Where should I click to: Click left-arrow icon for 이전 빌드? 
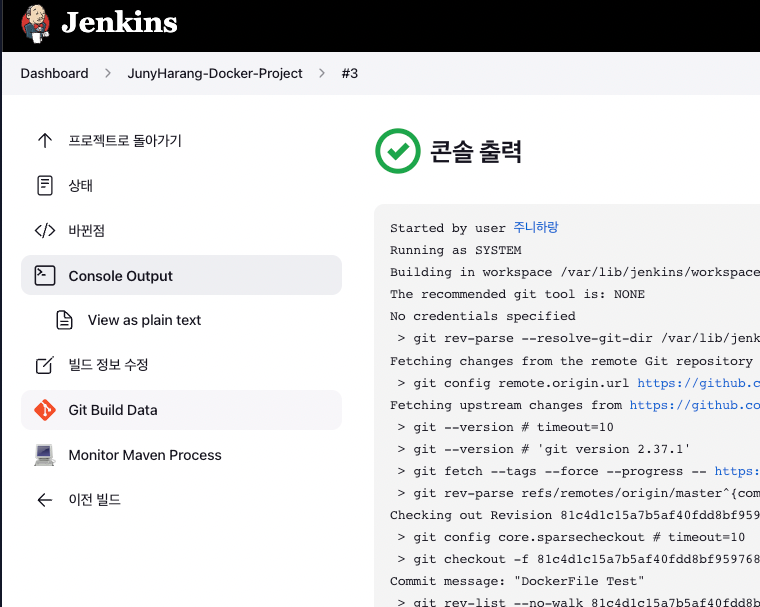coord(45,499)
